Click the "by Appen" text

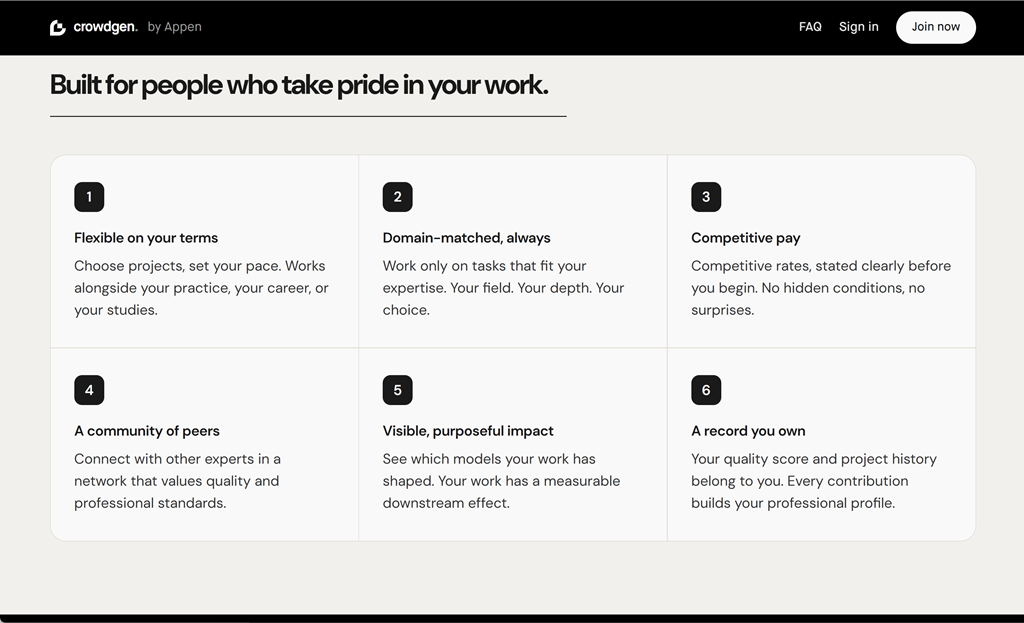pyautogui.click(x=174, y=27)
